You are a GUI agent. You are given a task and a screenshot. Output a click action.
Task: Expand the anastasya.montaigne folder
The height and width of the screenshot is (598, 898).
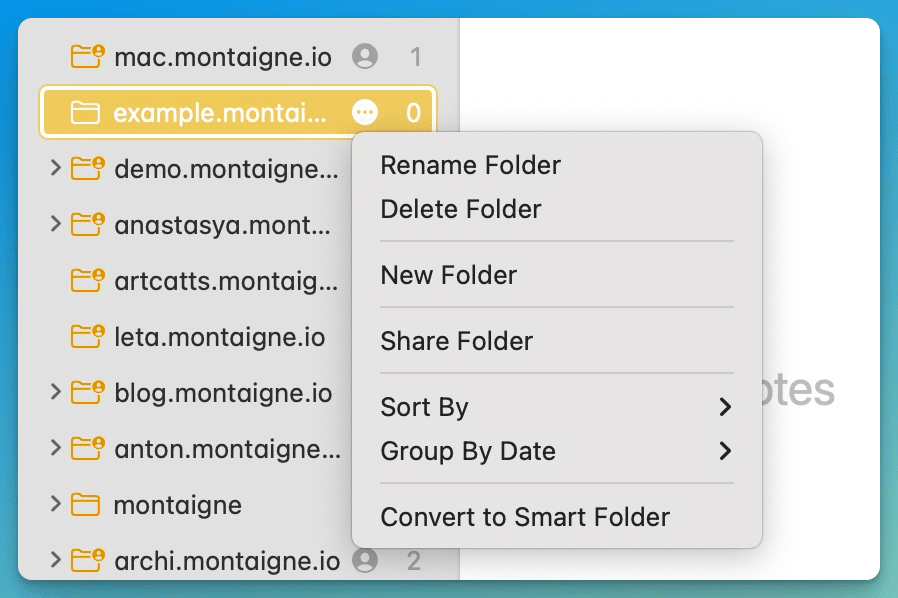56,225
